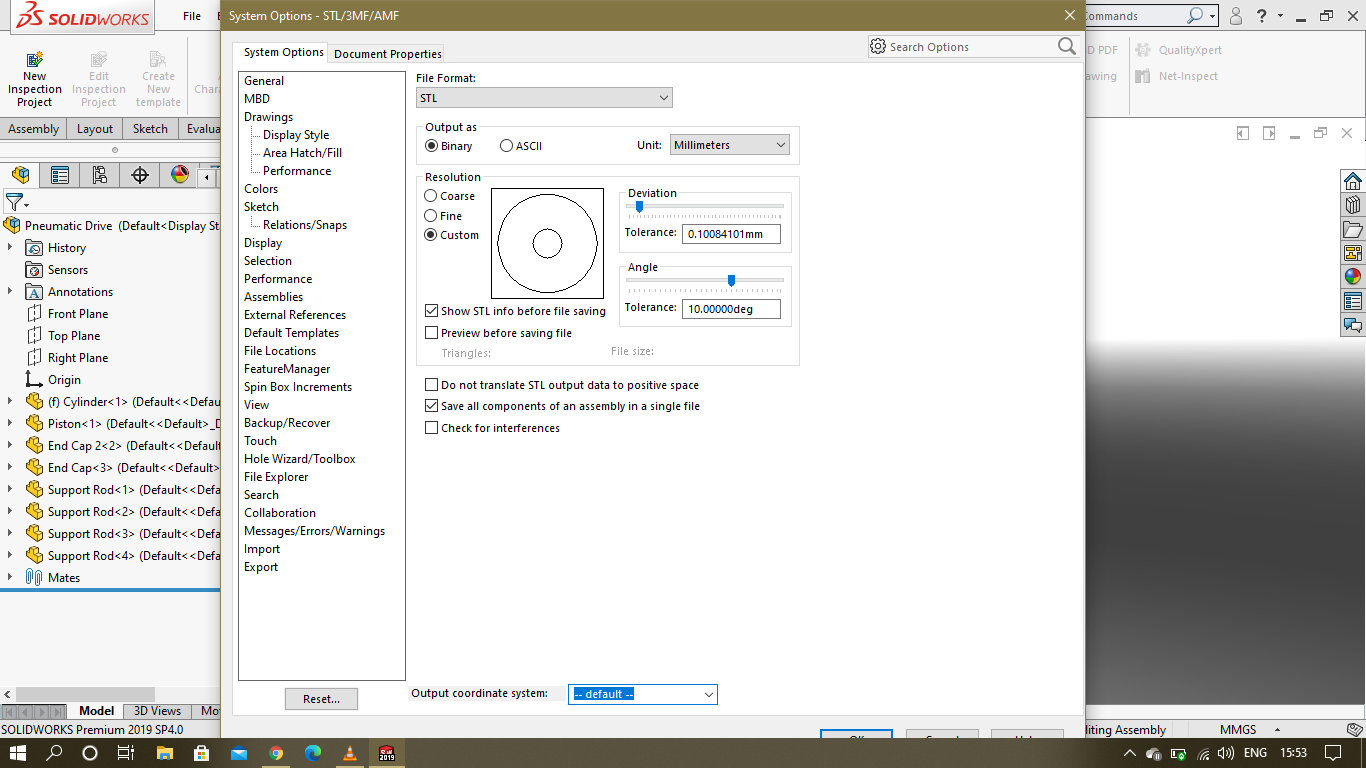Open Design Library task pane icon
Image resolution: width=1366 pixels, height=768 pixels.
(1353, 205)
